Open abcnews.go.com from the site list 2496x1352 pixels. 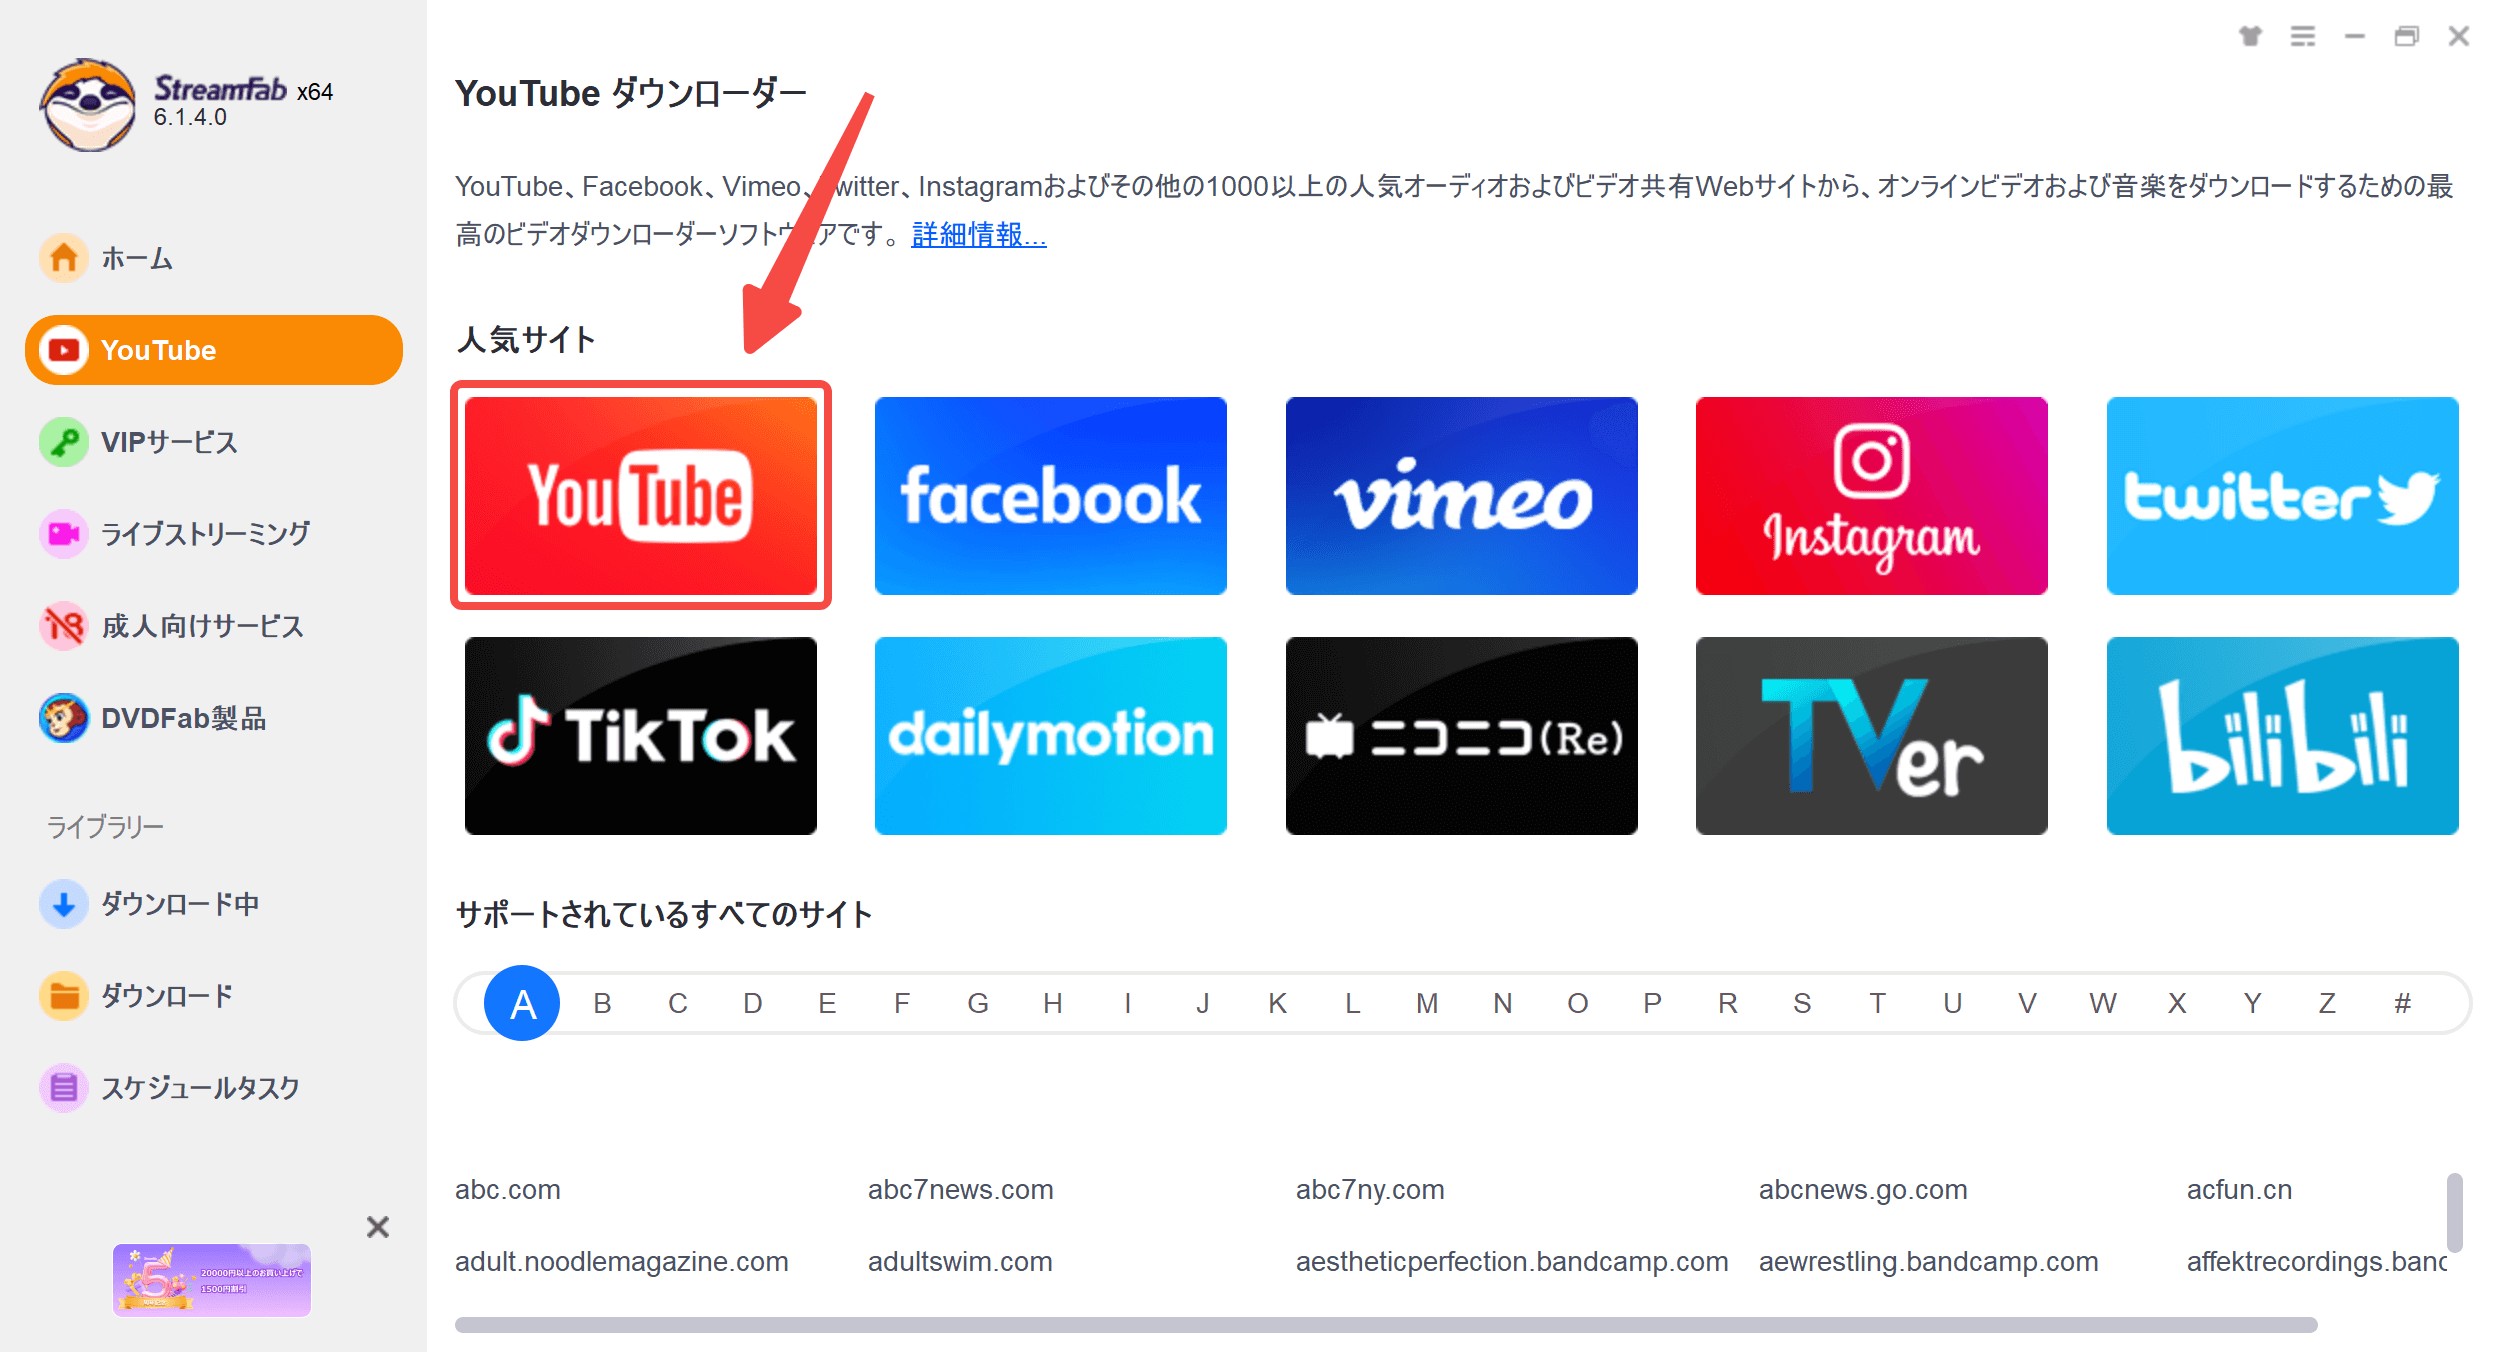tap(1863, 1190)
